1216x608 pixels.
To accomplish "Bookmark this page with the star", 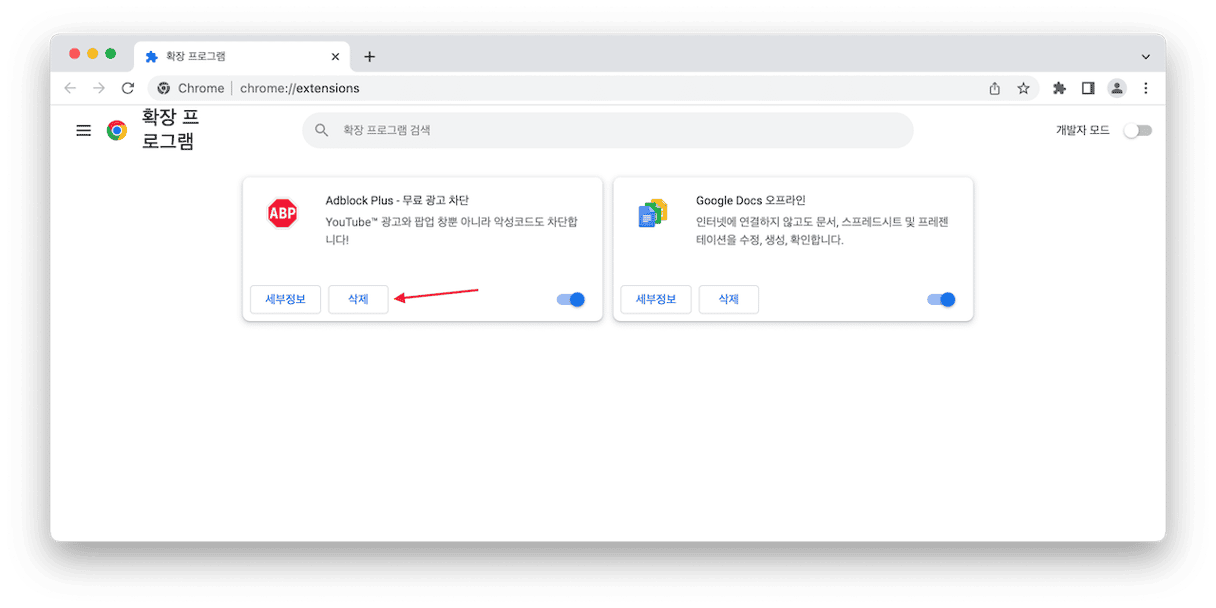I will pos(1023,88).
